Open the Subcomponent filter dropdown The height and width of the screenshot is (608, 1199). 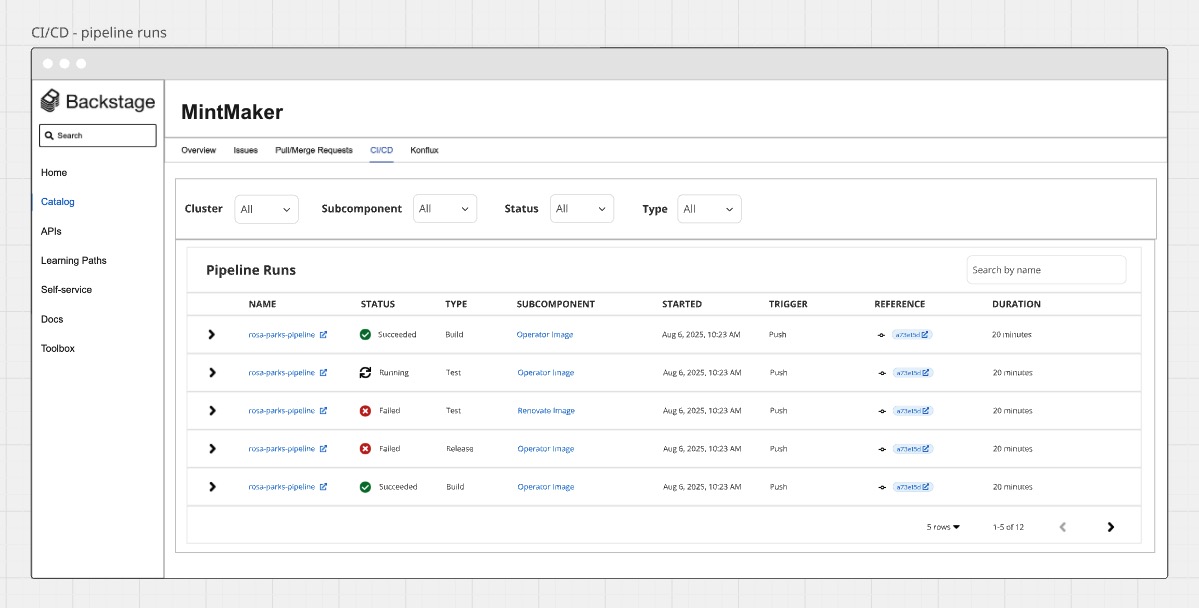click(444, 209)
